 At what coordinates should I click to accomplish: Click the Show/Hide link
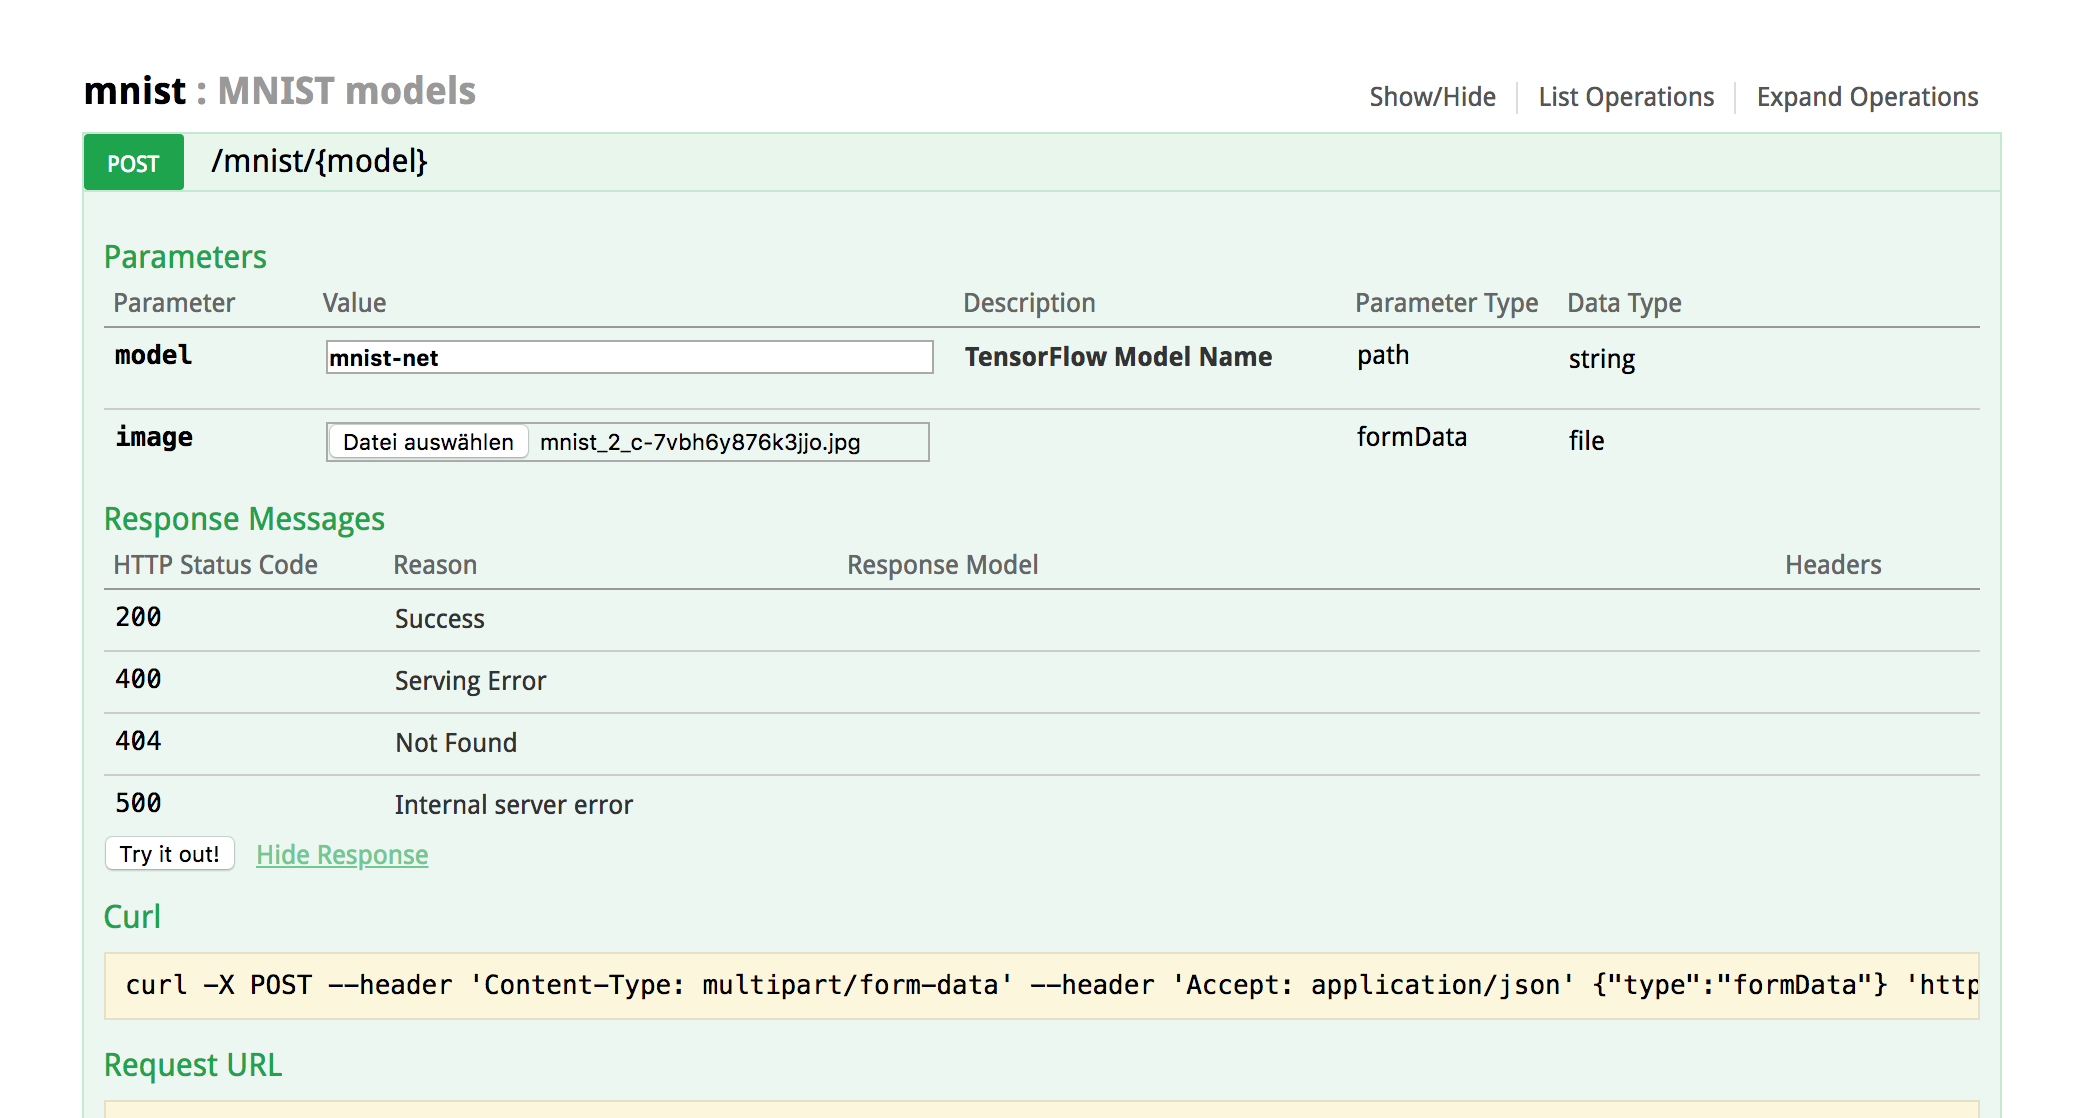1432,97
